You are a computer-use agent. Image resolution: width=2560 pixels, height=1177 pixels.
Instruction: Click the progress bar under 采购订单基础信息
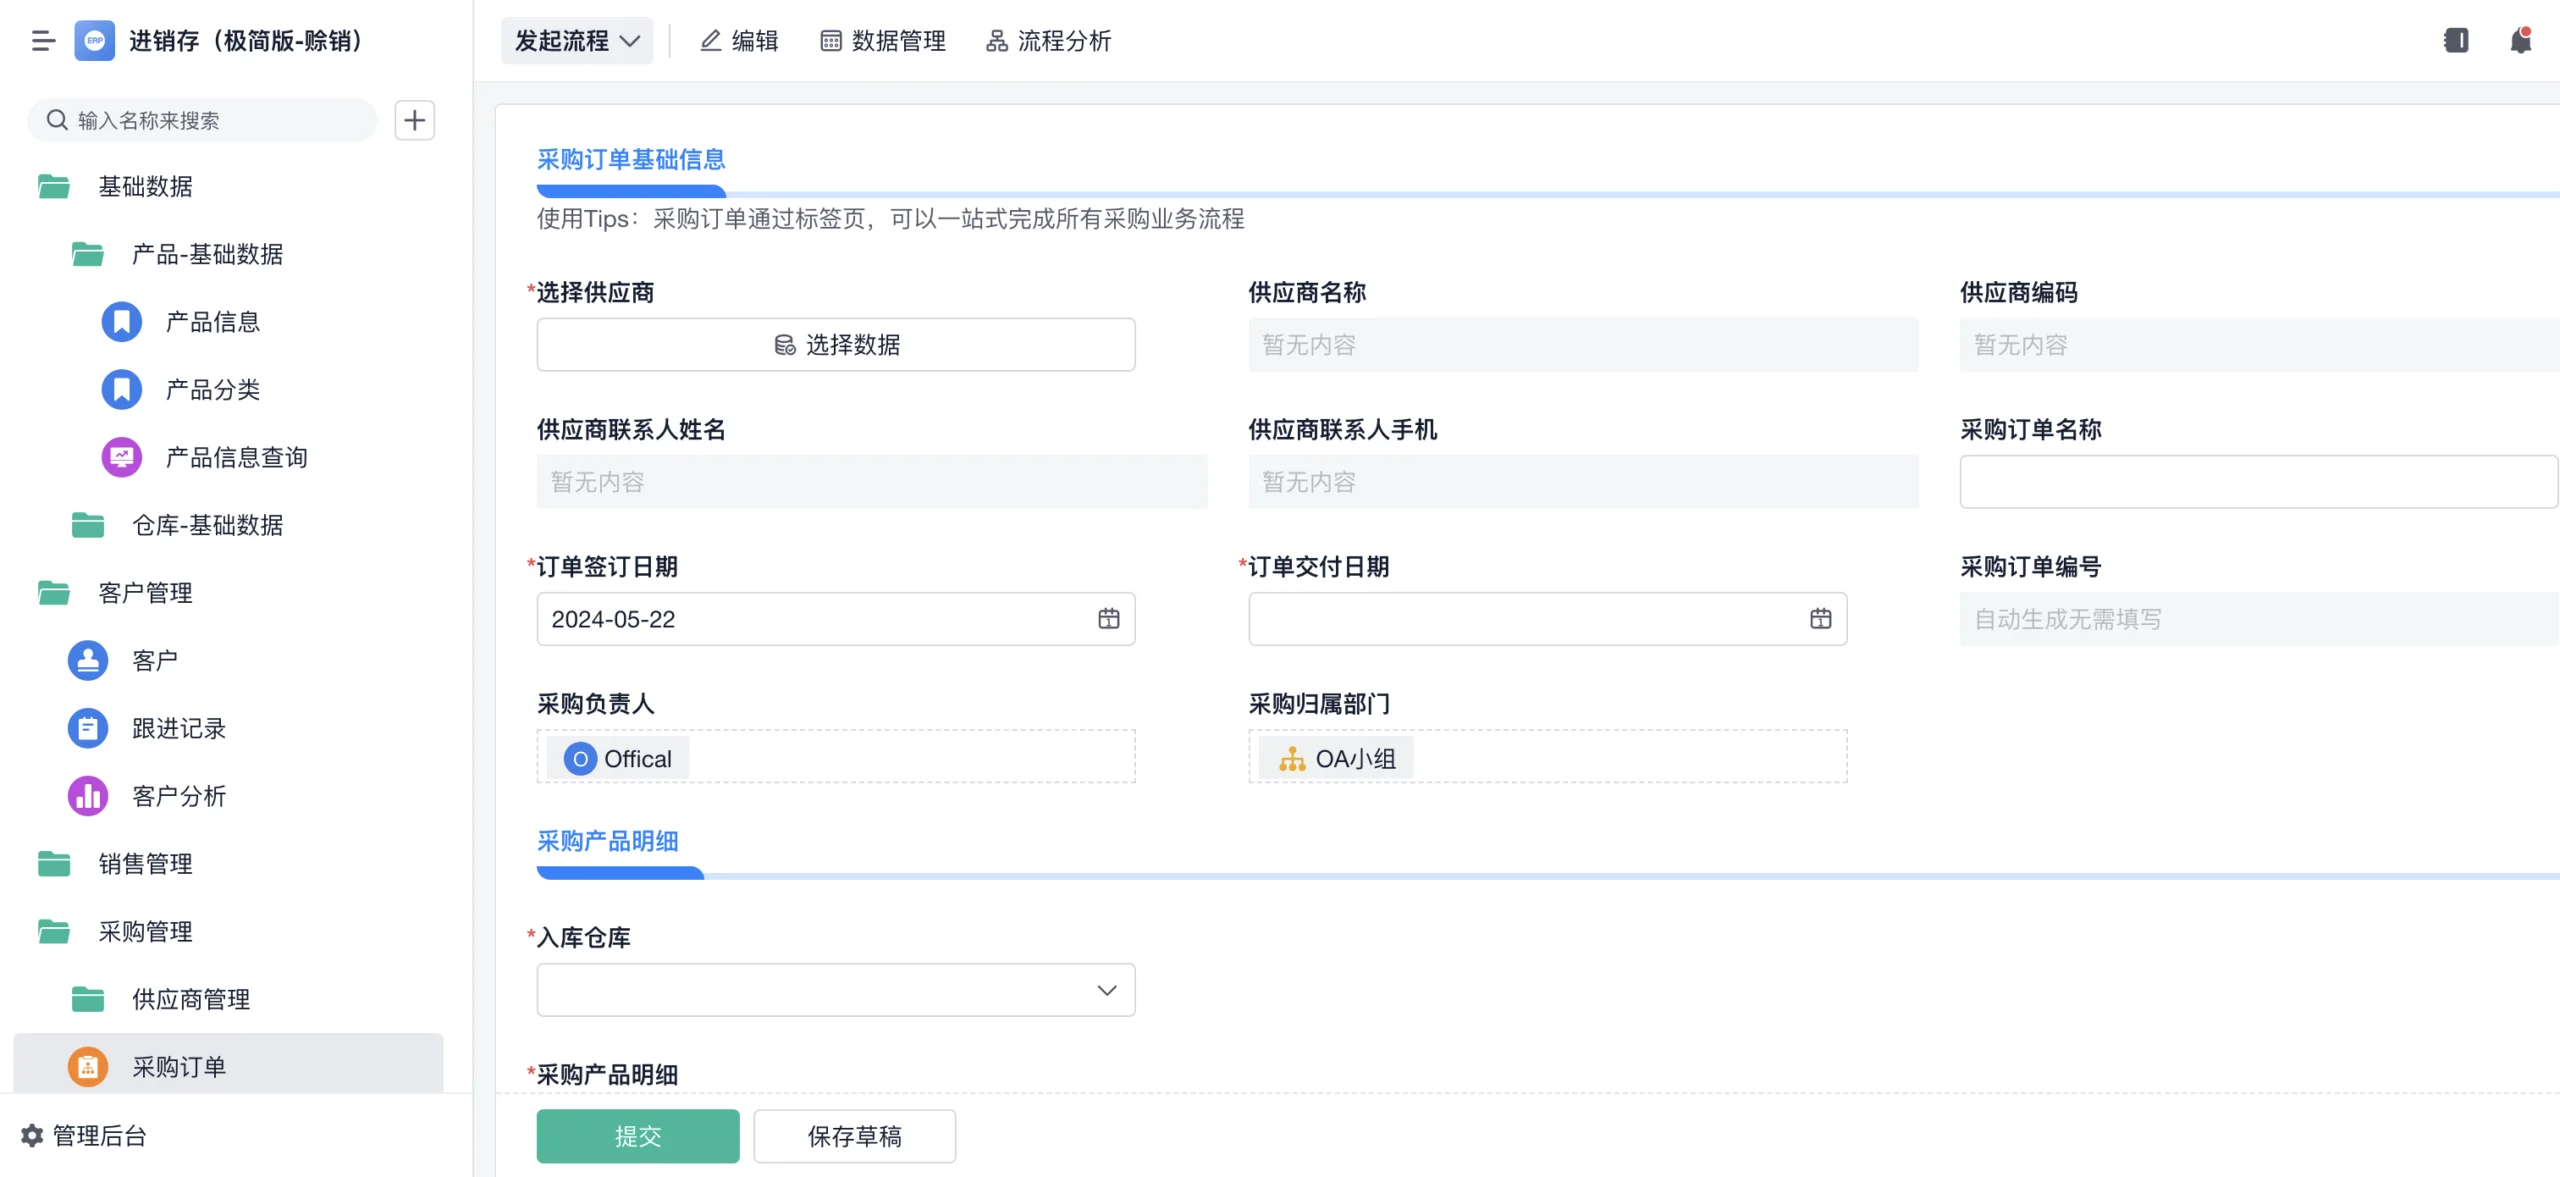tap(630, 190)
